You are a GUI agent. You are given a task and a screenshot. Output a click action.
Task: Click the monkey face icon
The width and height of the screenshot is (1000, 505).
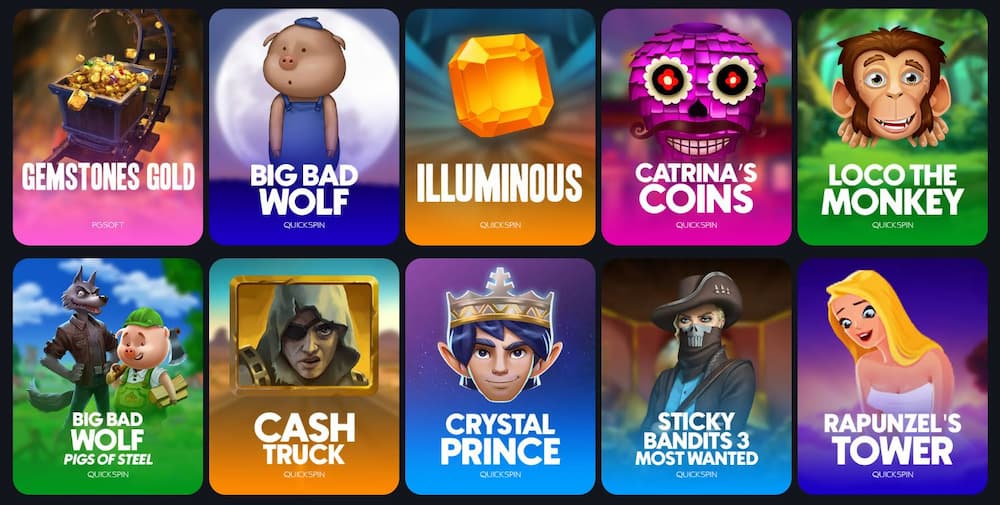[x=892, y=87]
